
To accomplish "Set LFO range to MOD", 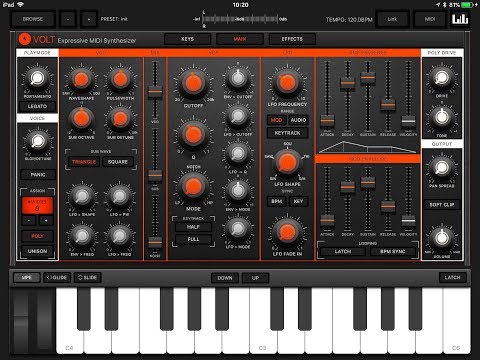I will click(x=276, y=120).
